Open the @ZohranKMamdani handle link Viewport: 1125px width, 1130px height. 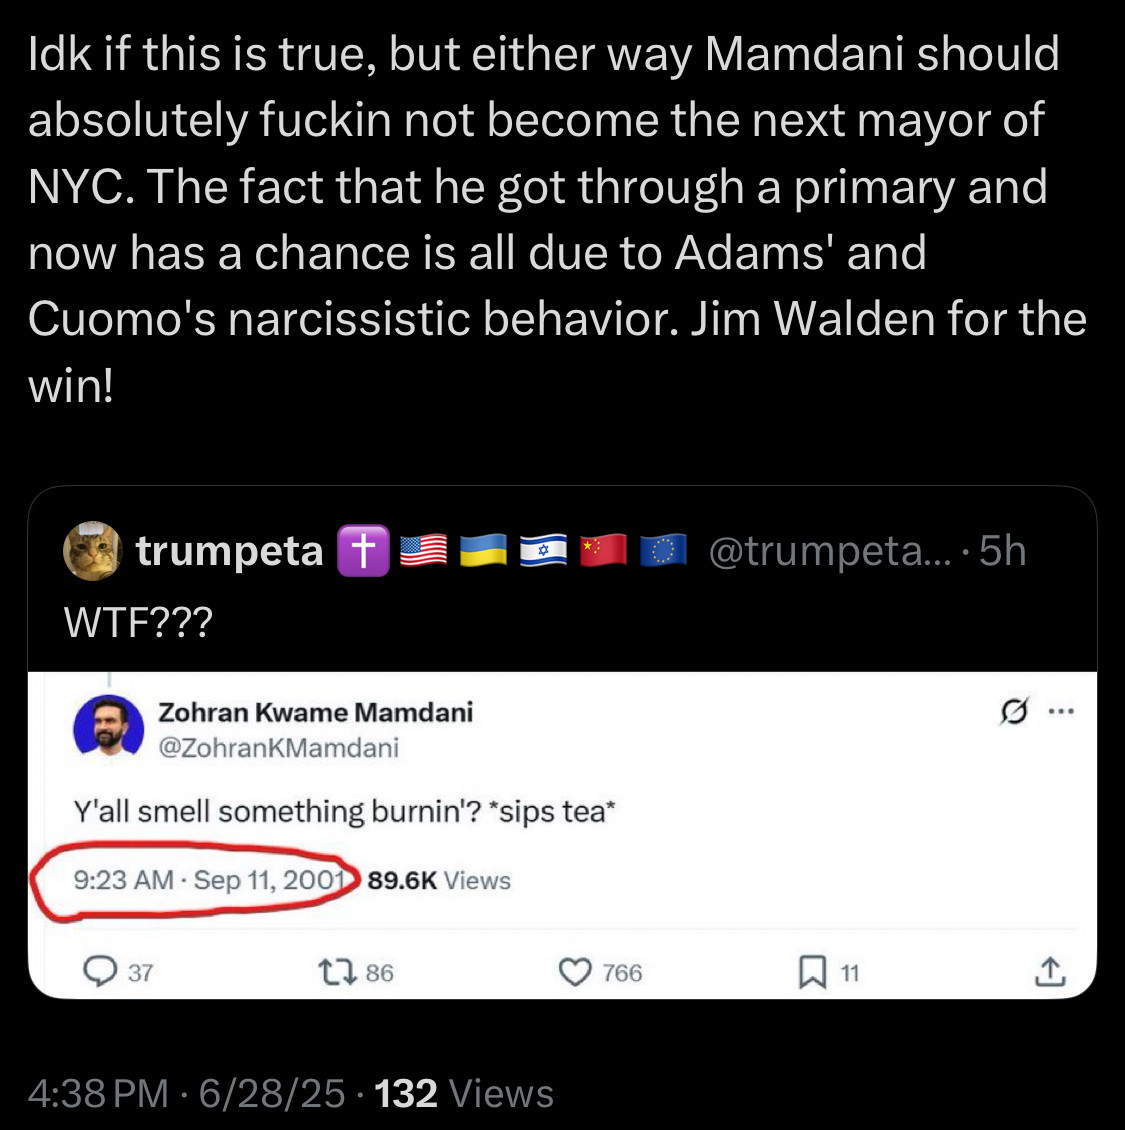pos(279,747)
